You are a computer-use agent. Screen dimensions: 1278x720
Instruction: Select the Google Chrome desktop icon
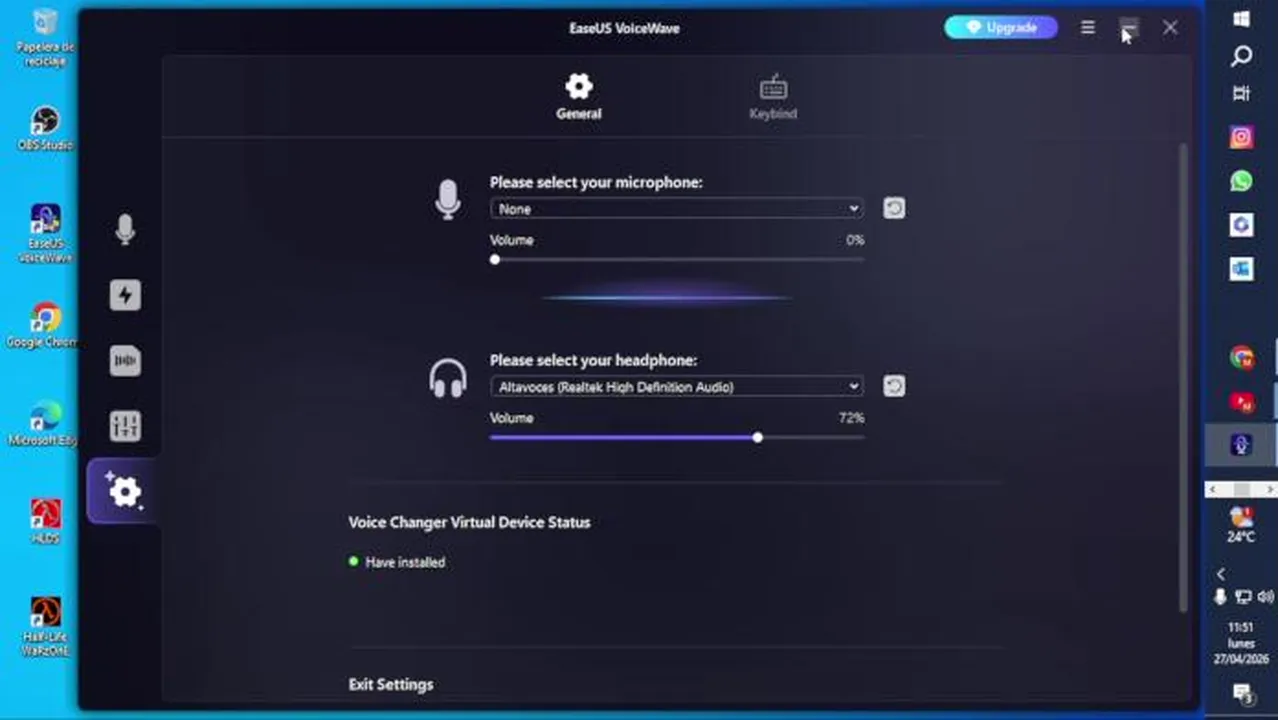(42, 326)
